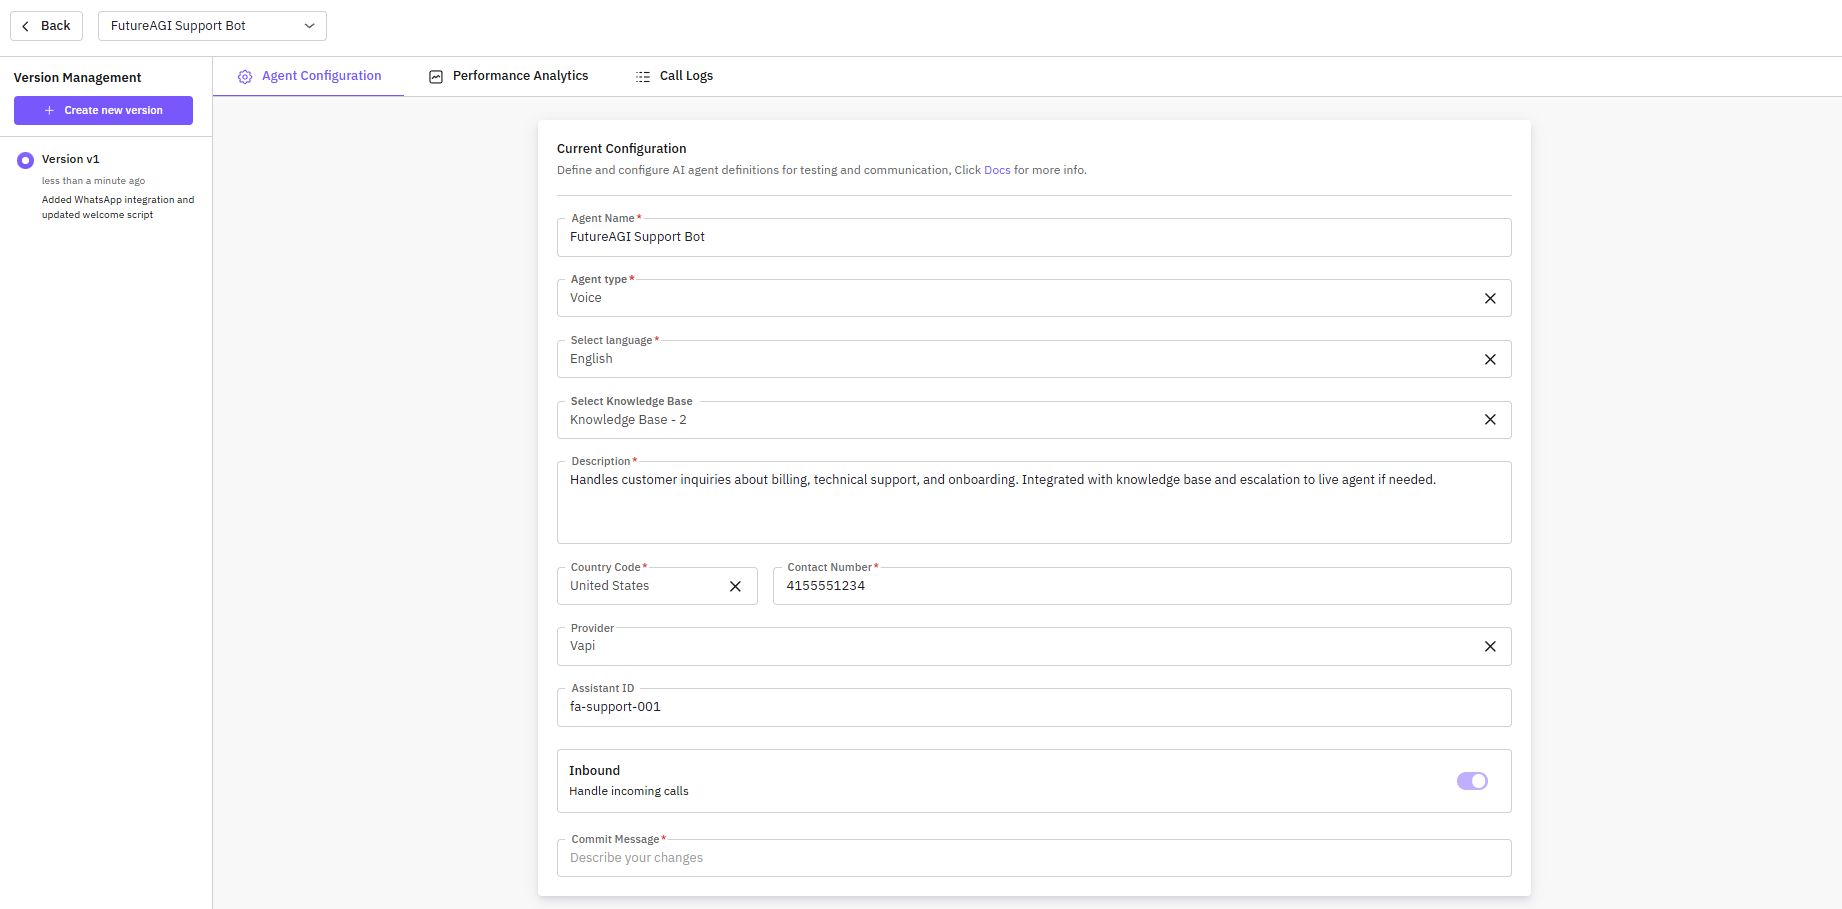Open the FutureAGI Support Bot agent dropdown

click(x=212, y=26)
